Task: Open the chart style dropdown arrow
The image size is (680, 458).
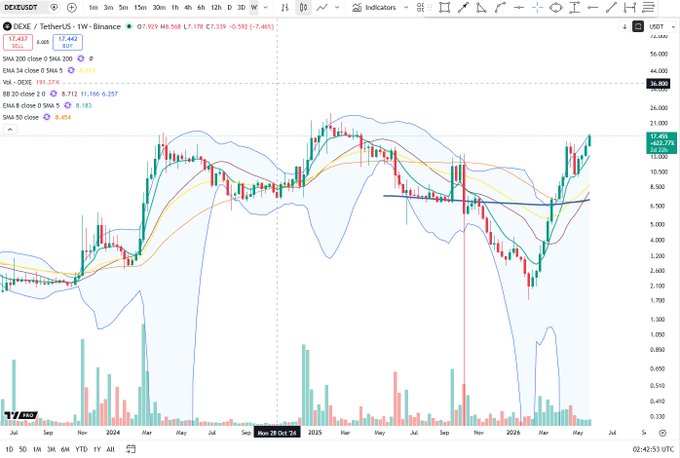Action: pyautogui.click(x=337, y=7)
